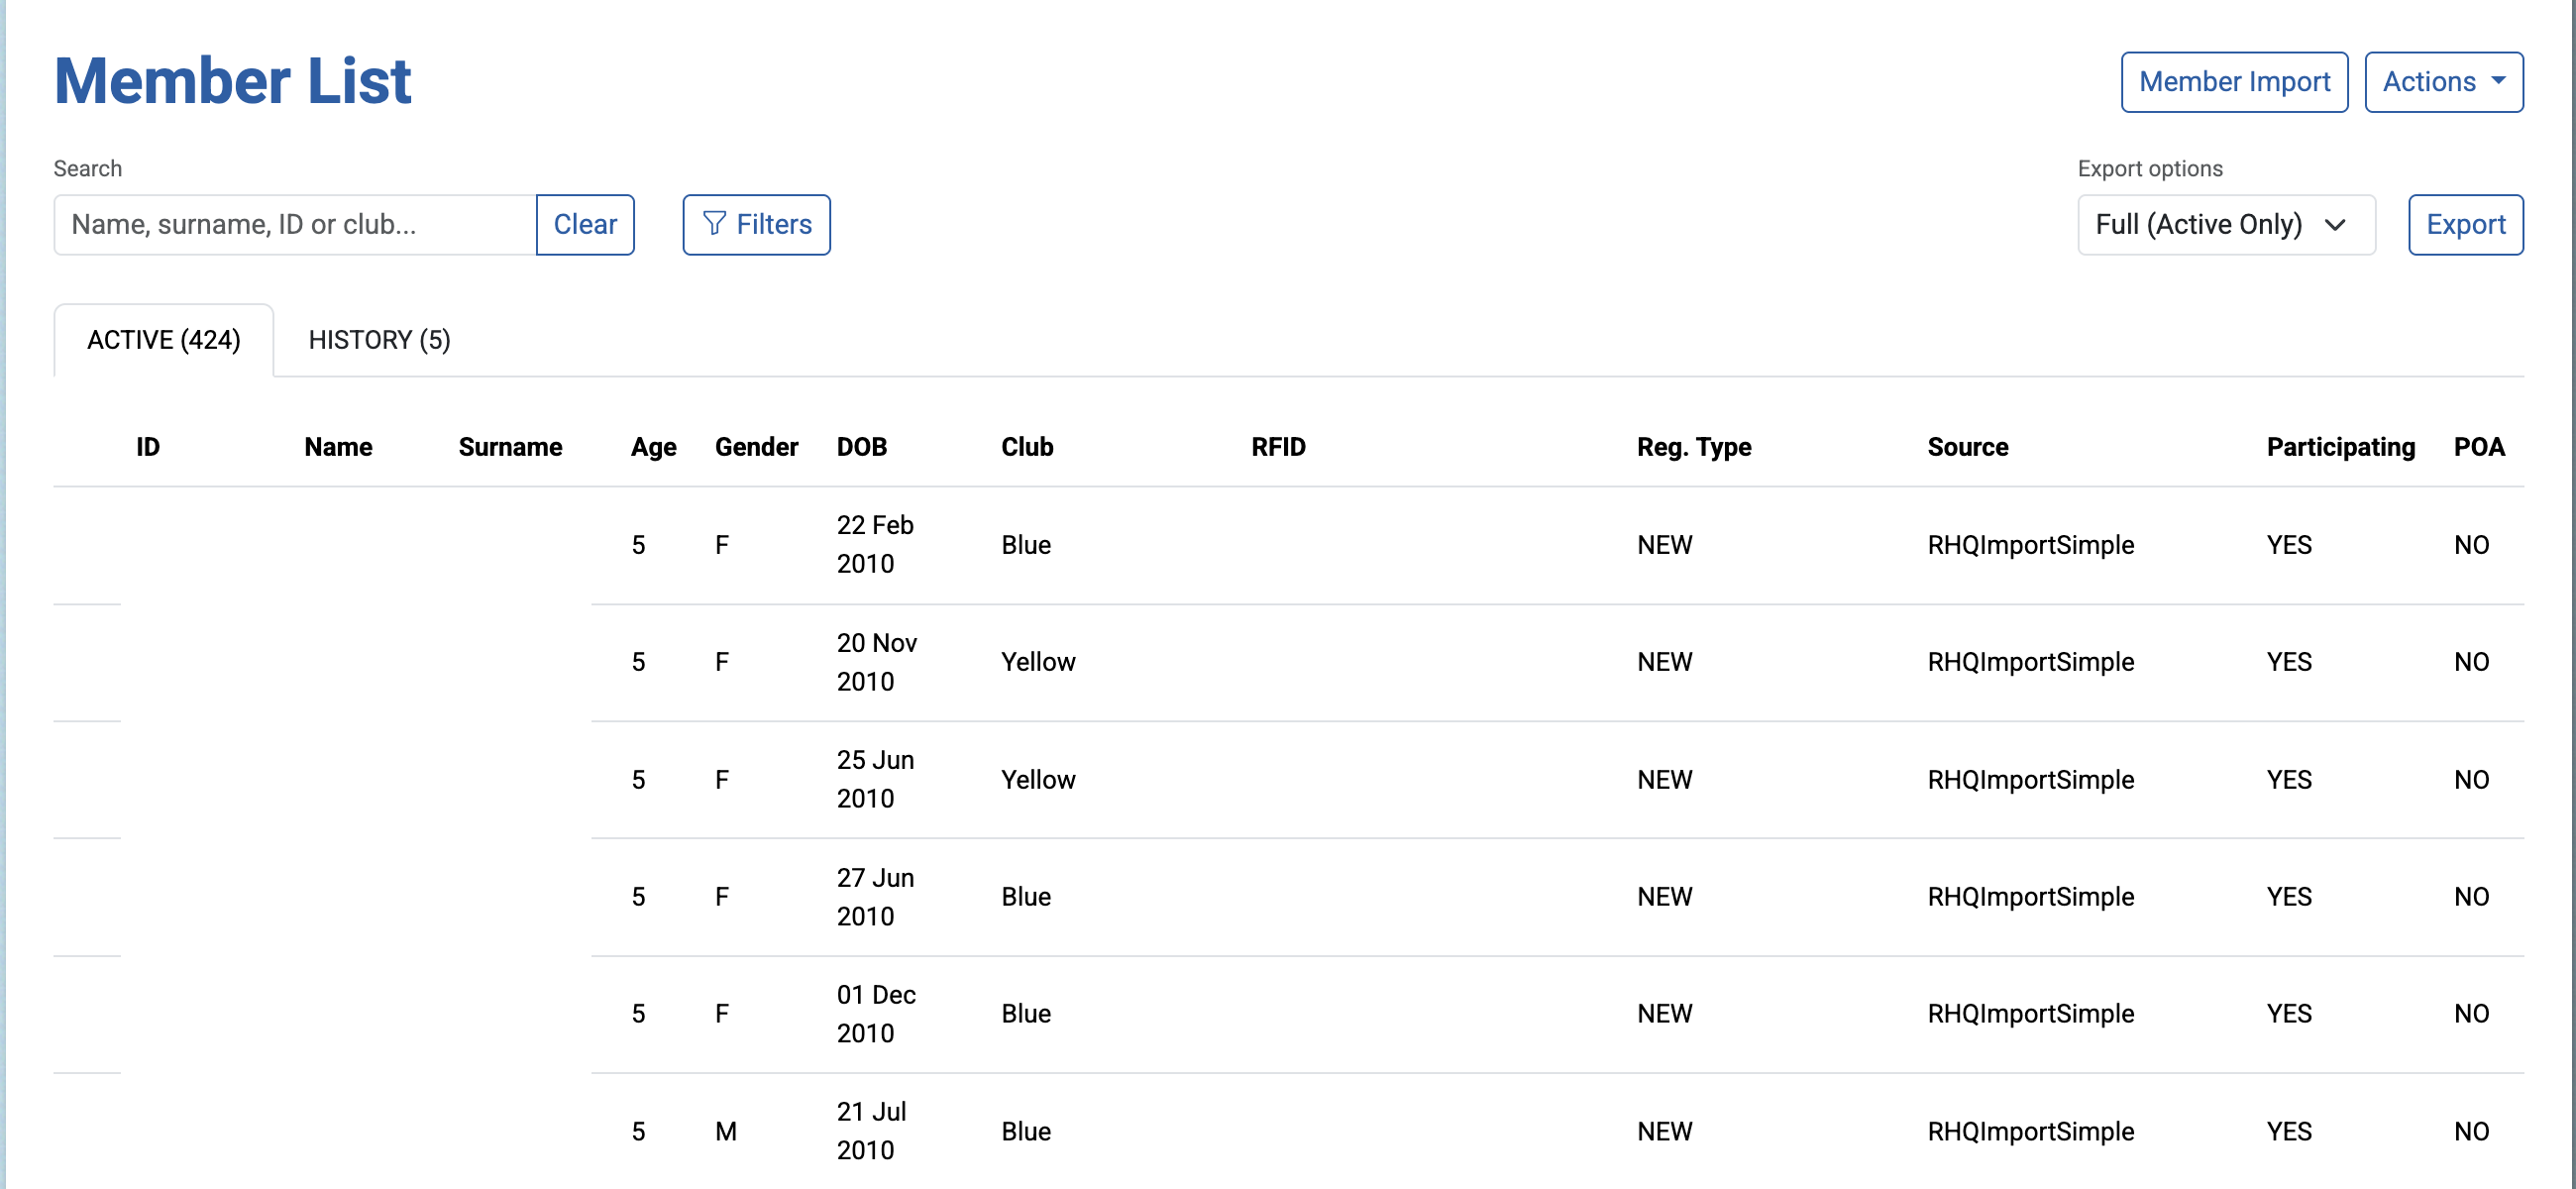Sort by the Name column header

[338, 447]
